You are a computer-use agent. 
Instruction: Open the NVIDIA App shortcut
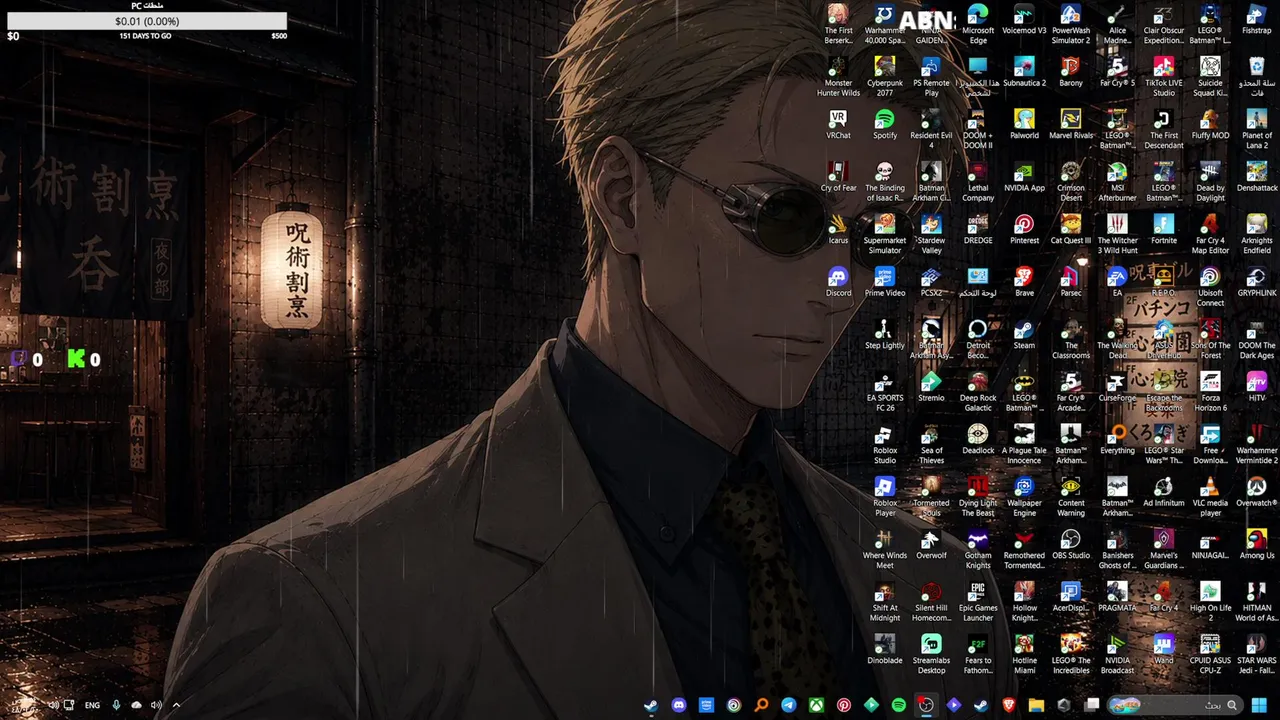1024,177
